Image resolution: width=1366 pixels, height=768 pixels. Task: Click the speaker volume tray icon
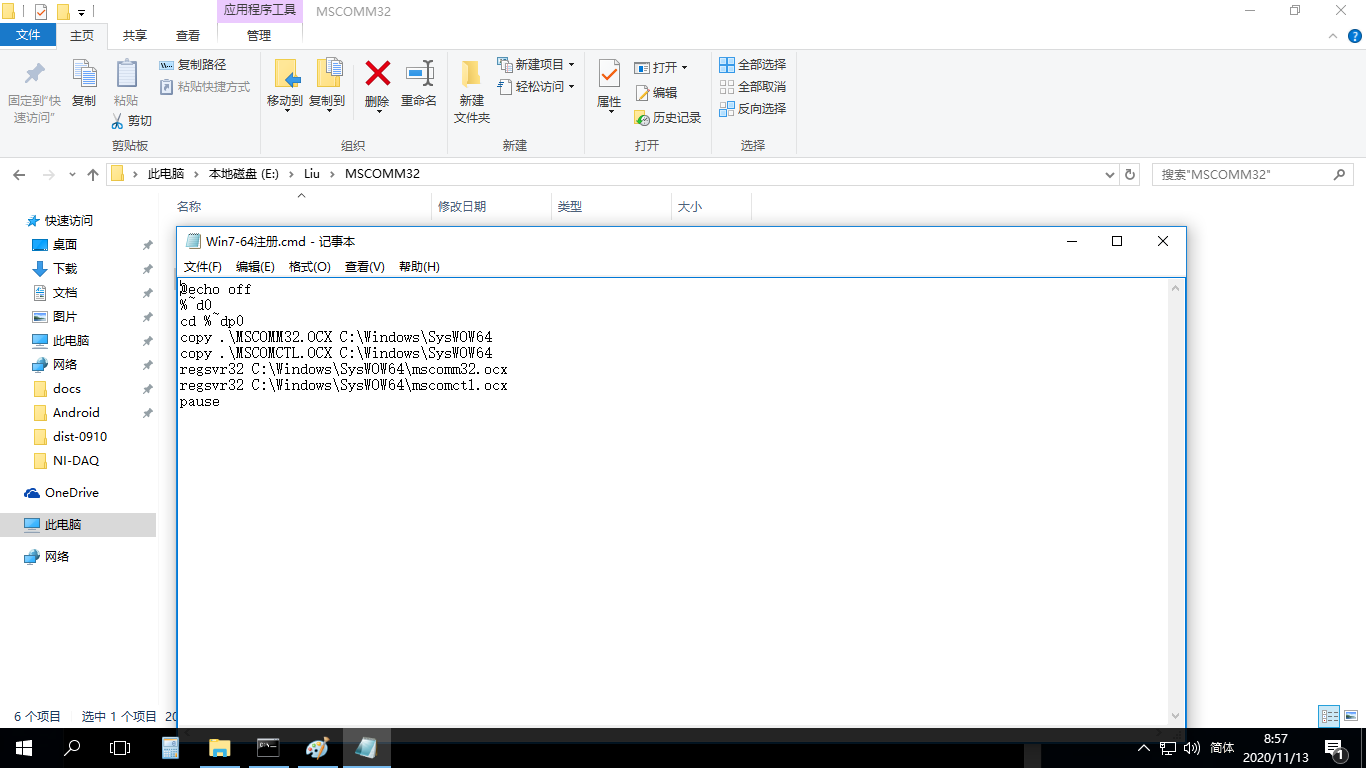1191,748
